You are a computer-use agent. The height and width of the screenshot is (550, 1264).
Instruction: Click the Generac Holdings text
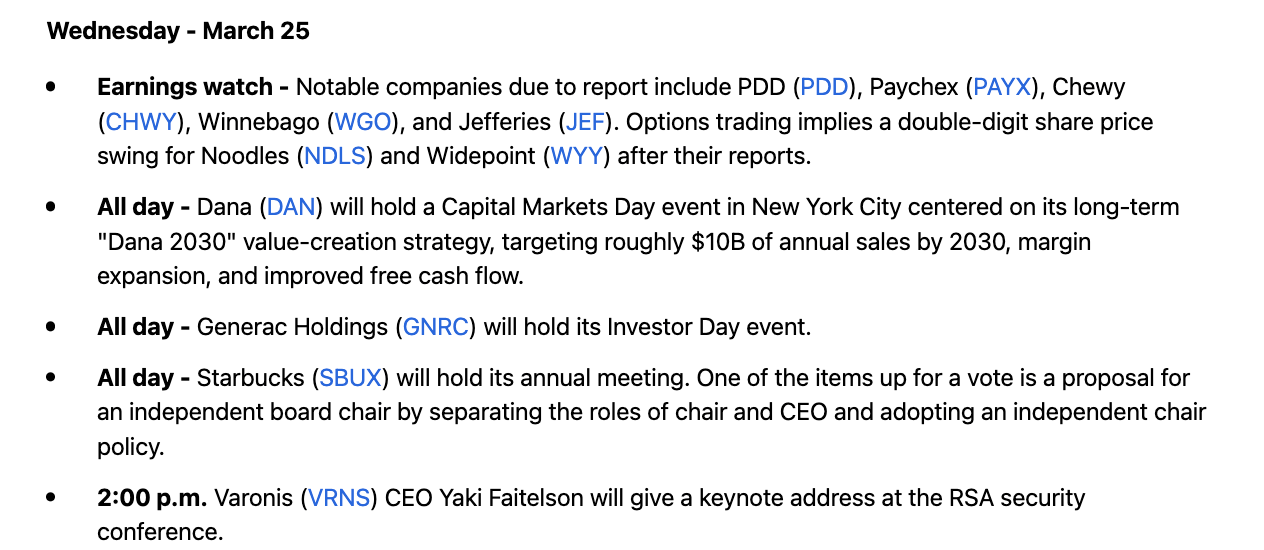[293, 327]
